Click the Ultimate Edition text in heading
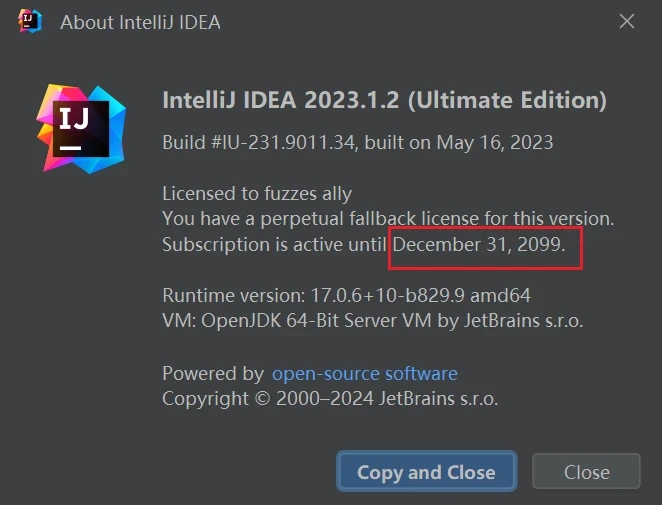The width and height of the screenshot is (662, 505). pyautogui.click(x=507, y=100)
